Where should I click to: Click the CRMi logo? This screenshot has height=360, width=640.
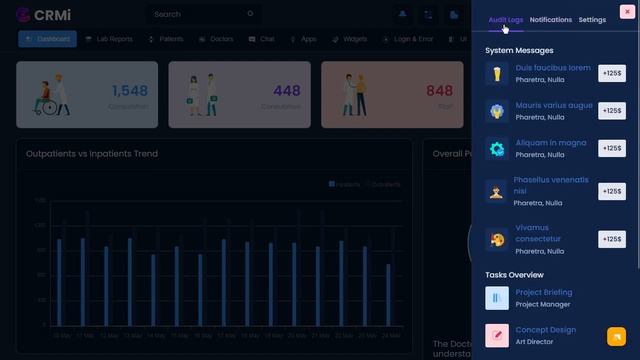pyautogui.click(x=43, y=15)
